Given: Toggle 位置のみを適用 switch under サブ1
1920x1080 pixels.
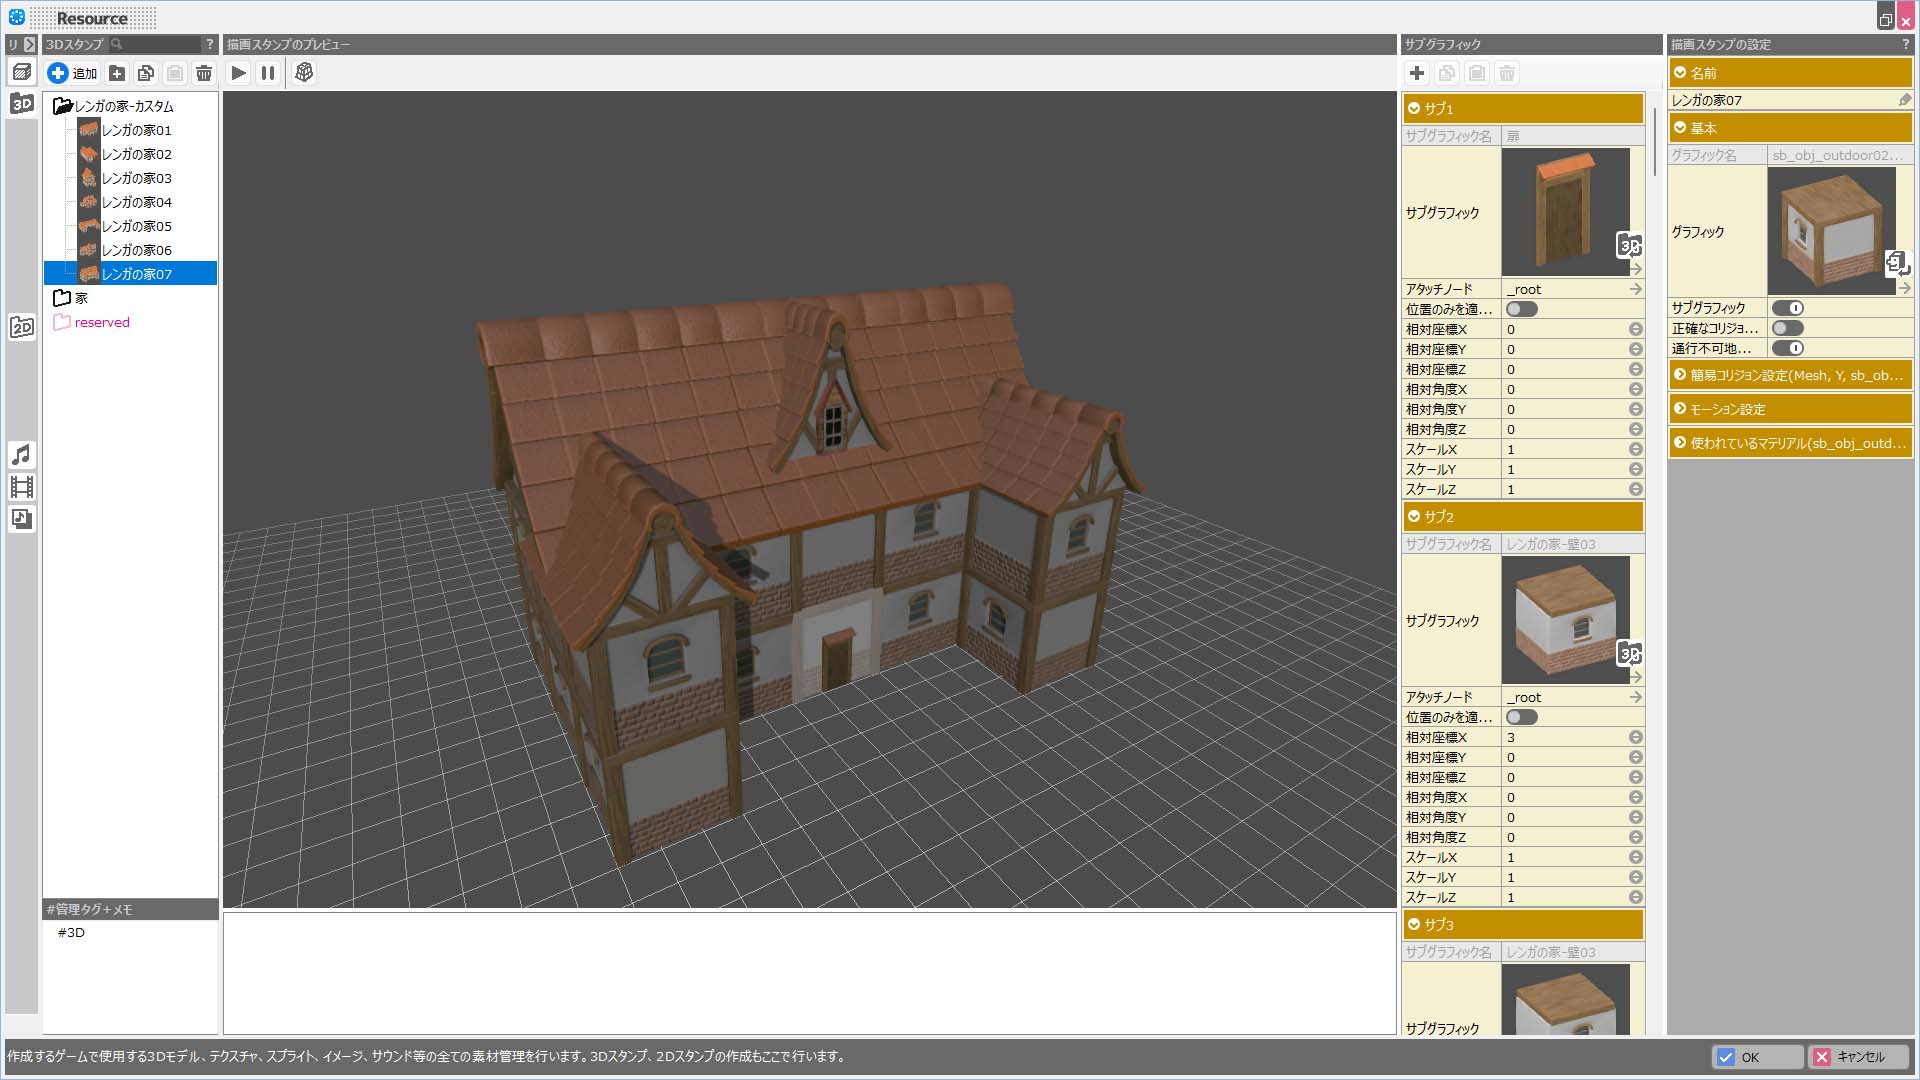Looking at the screenshot, I should click(x=1521, y=309).
